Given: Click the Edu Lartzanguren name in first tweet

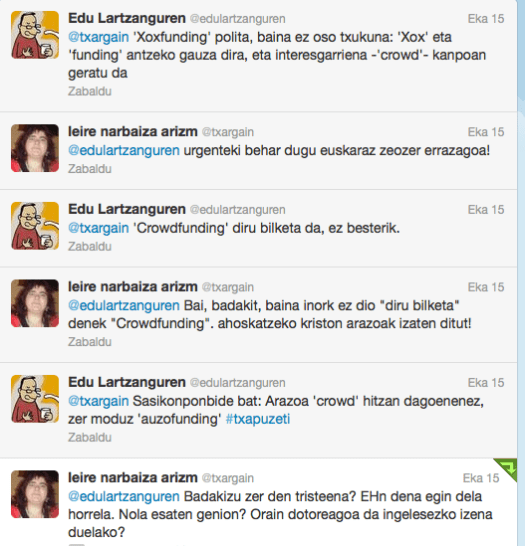Looking at the screenshot, I should coord(127,18).
